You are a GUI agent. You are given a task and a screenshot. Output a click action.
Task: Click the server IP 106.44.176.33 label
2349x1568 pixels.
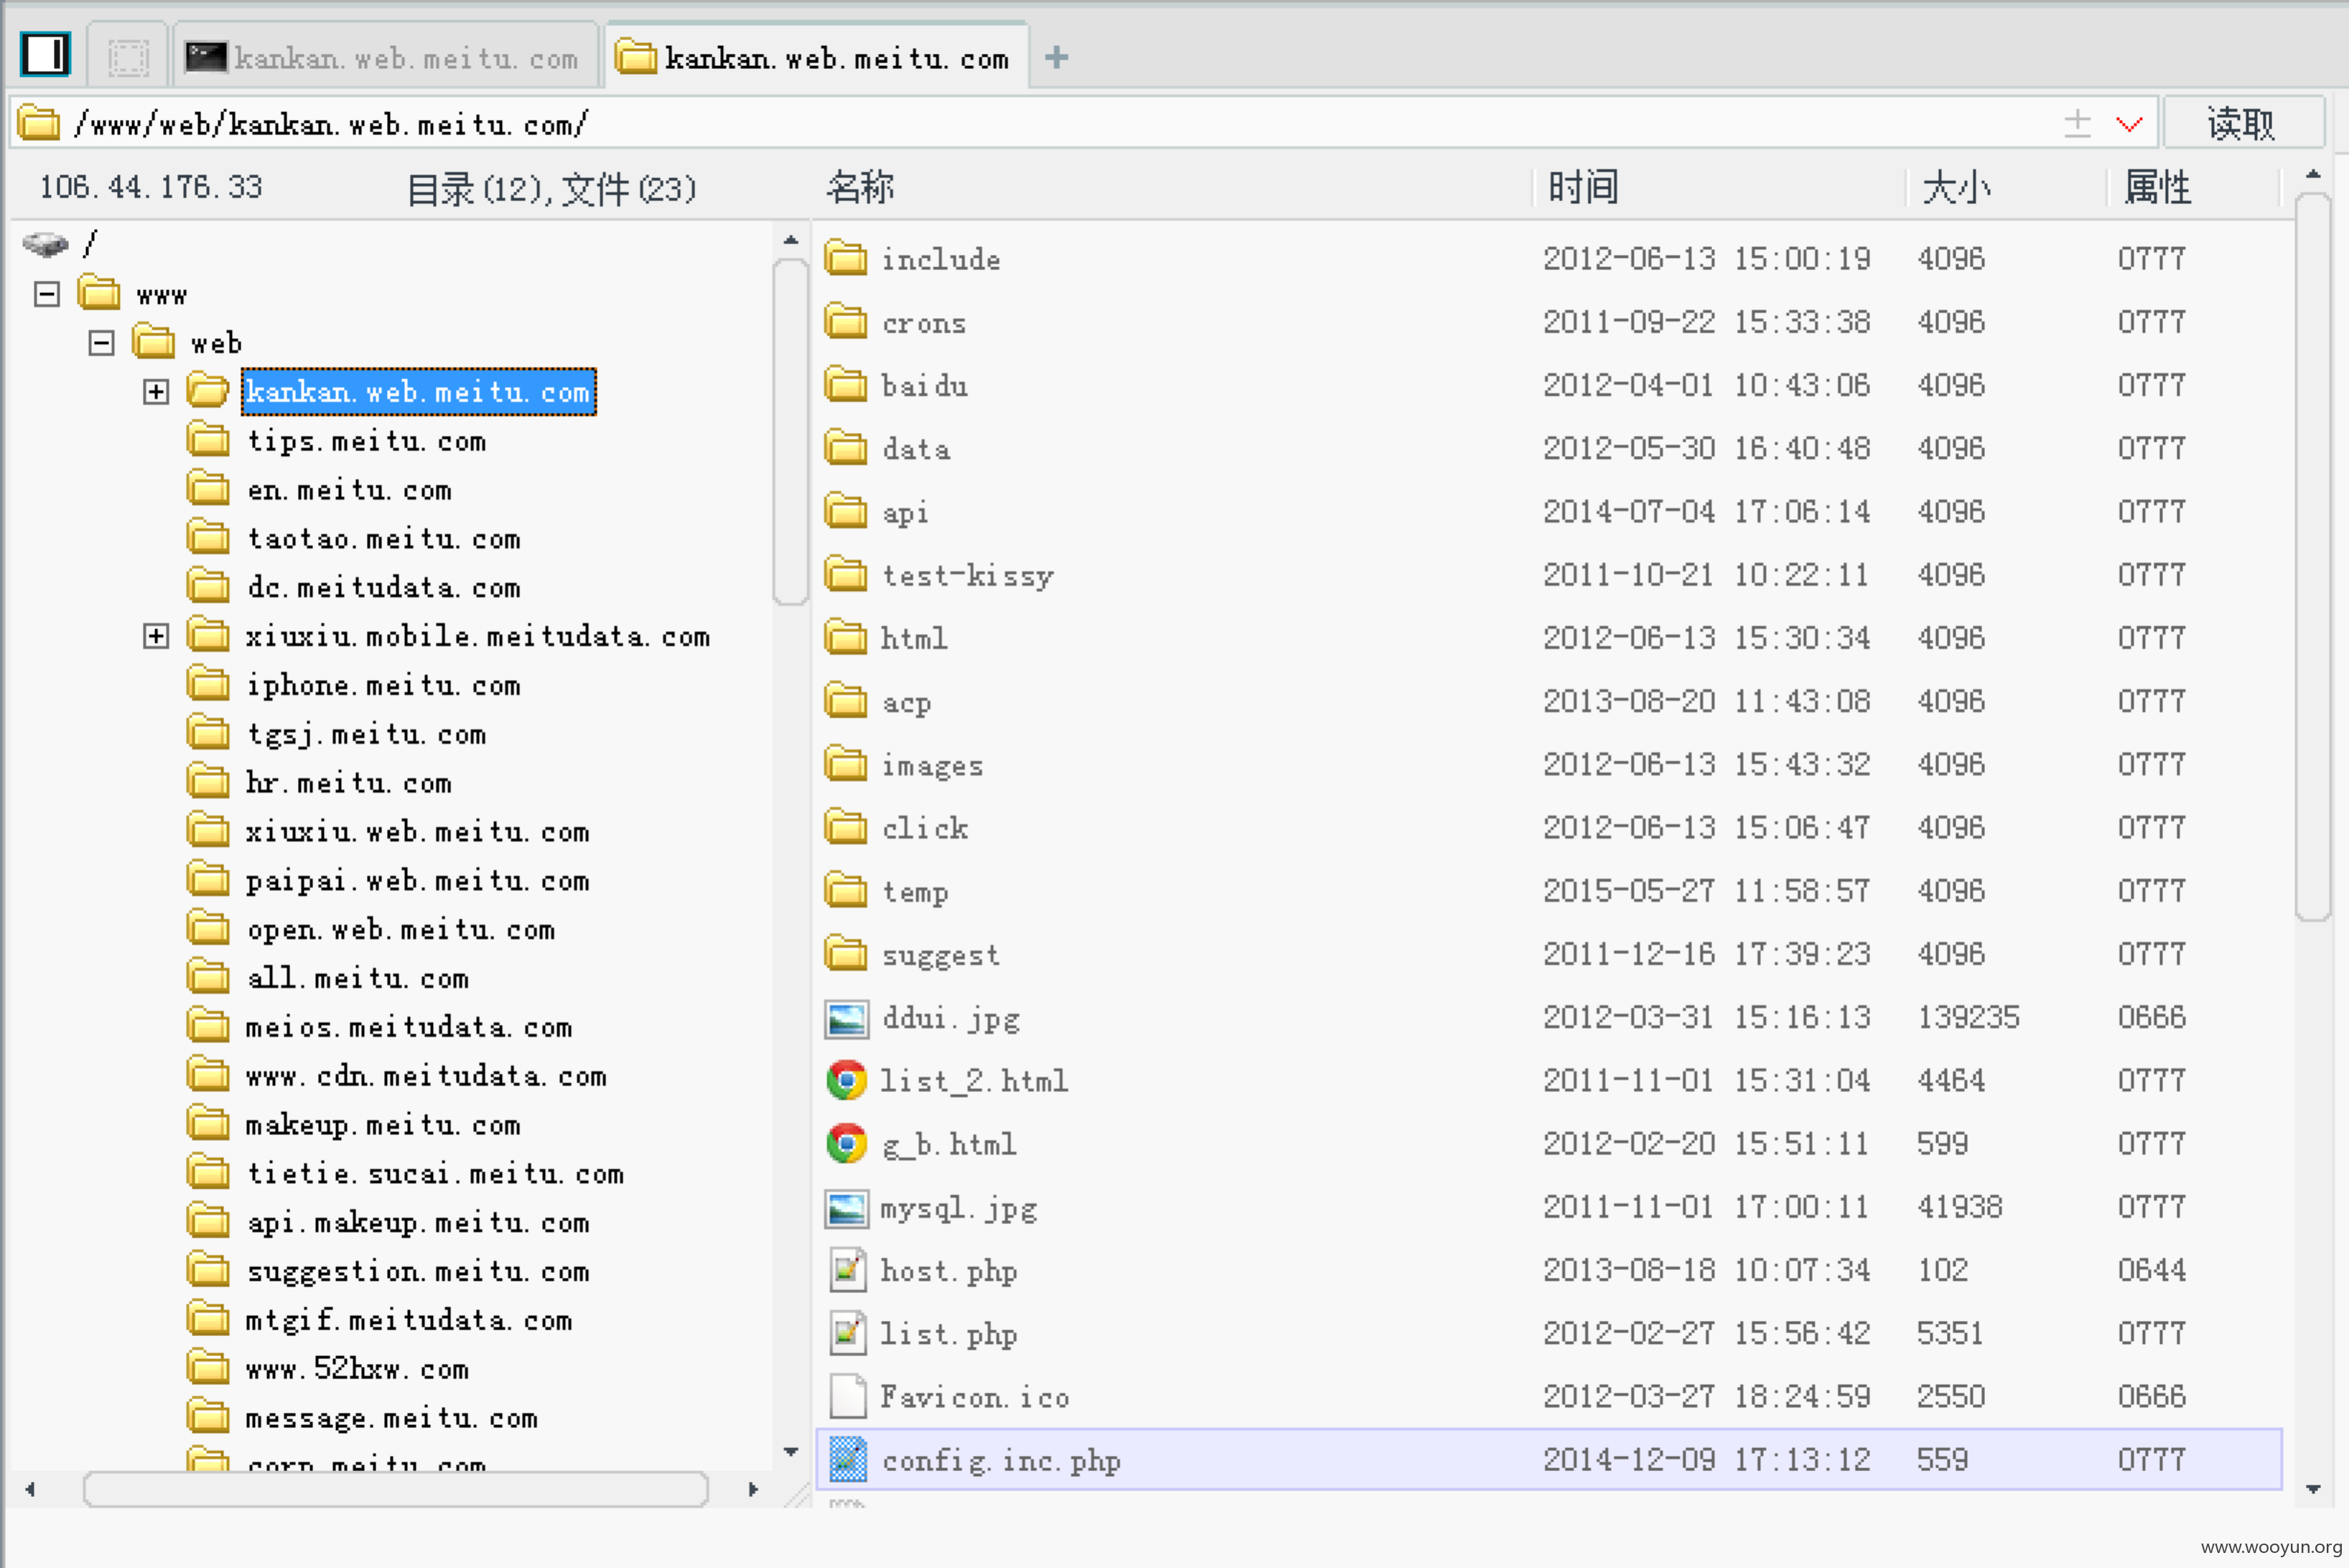coord(151,187)
